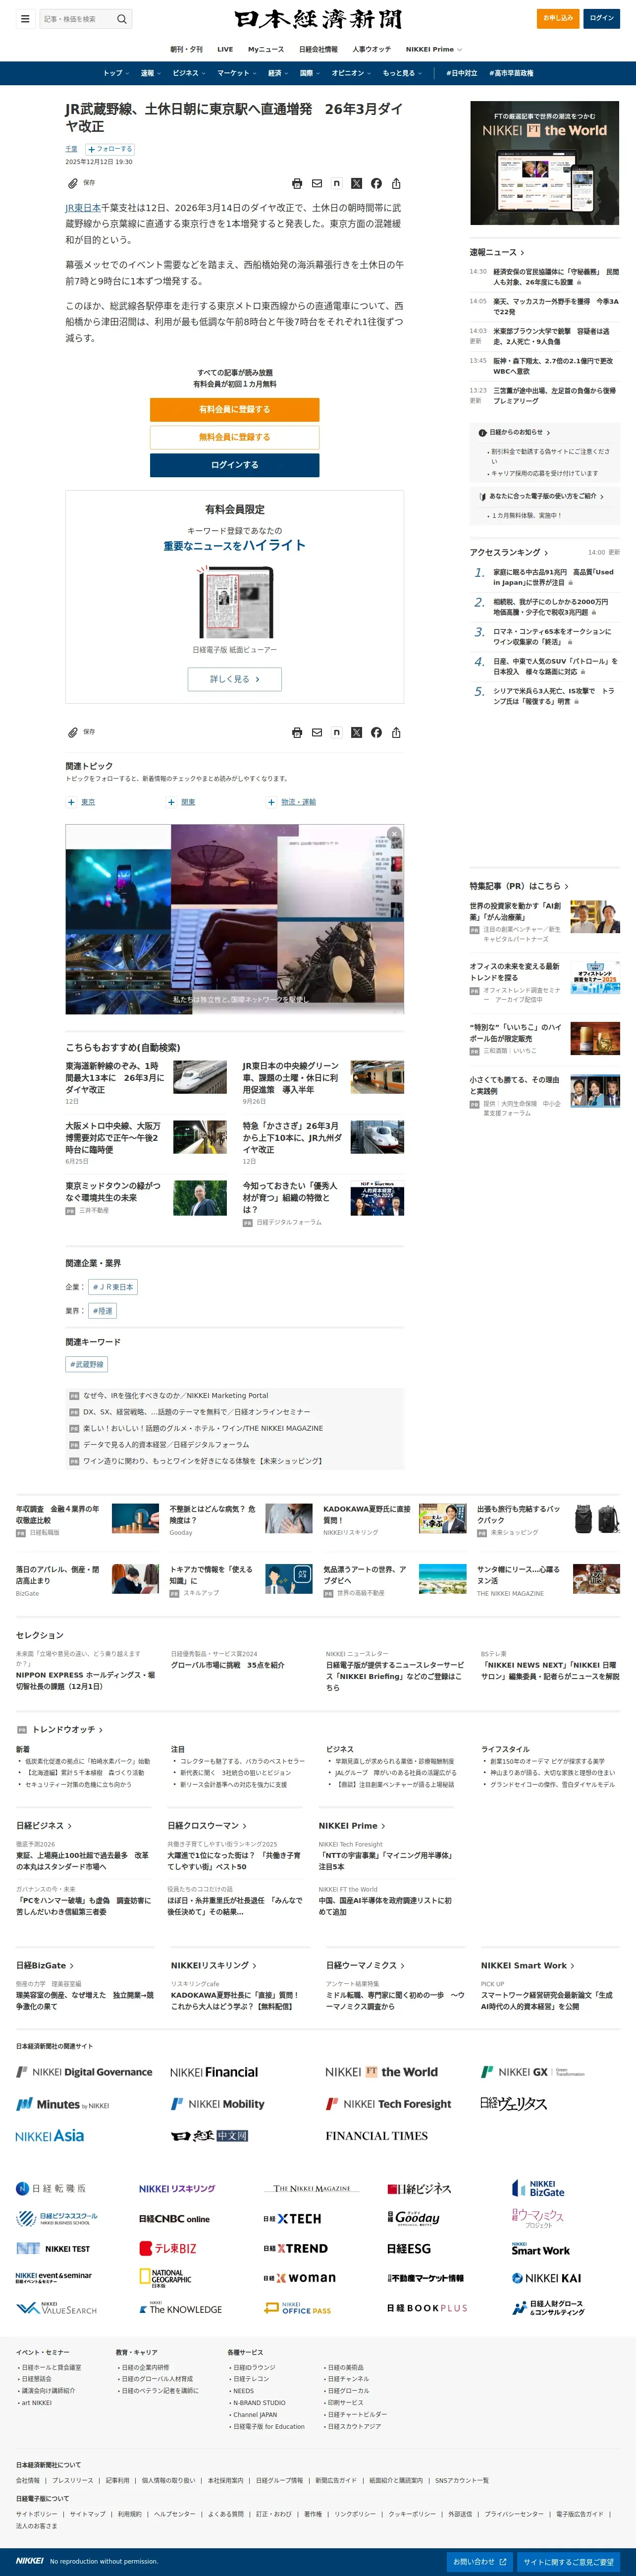Print article using top printer icon

pyautogui.click(x=297, y=183)
